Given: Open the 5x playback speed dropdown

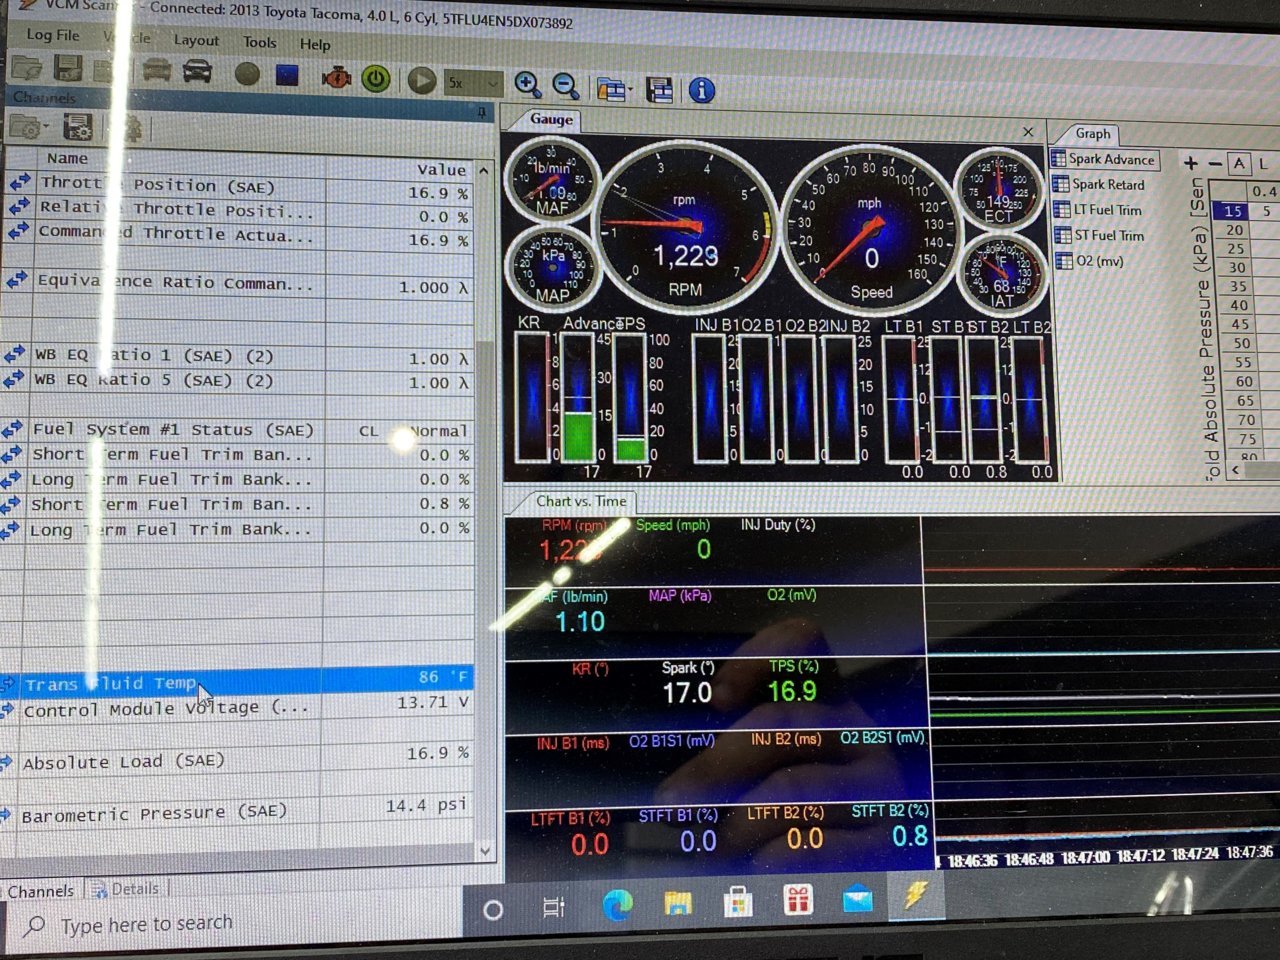Looking at the screenshot, I should coord(473,82).
